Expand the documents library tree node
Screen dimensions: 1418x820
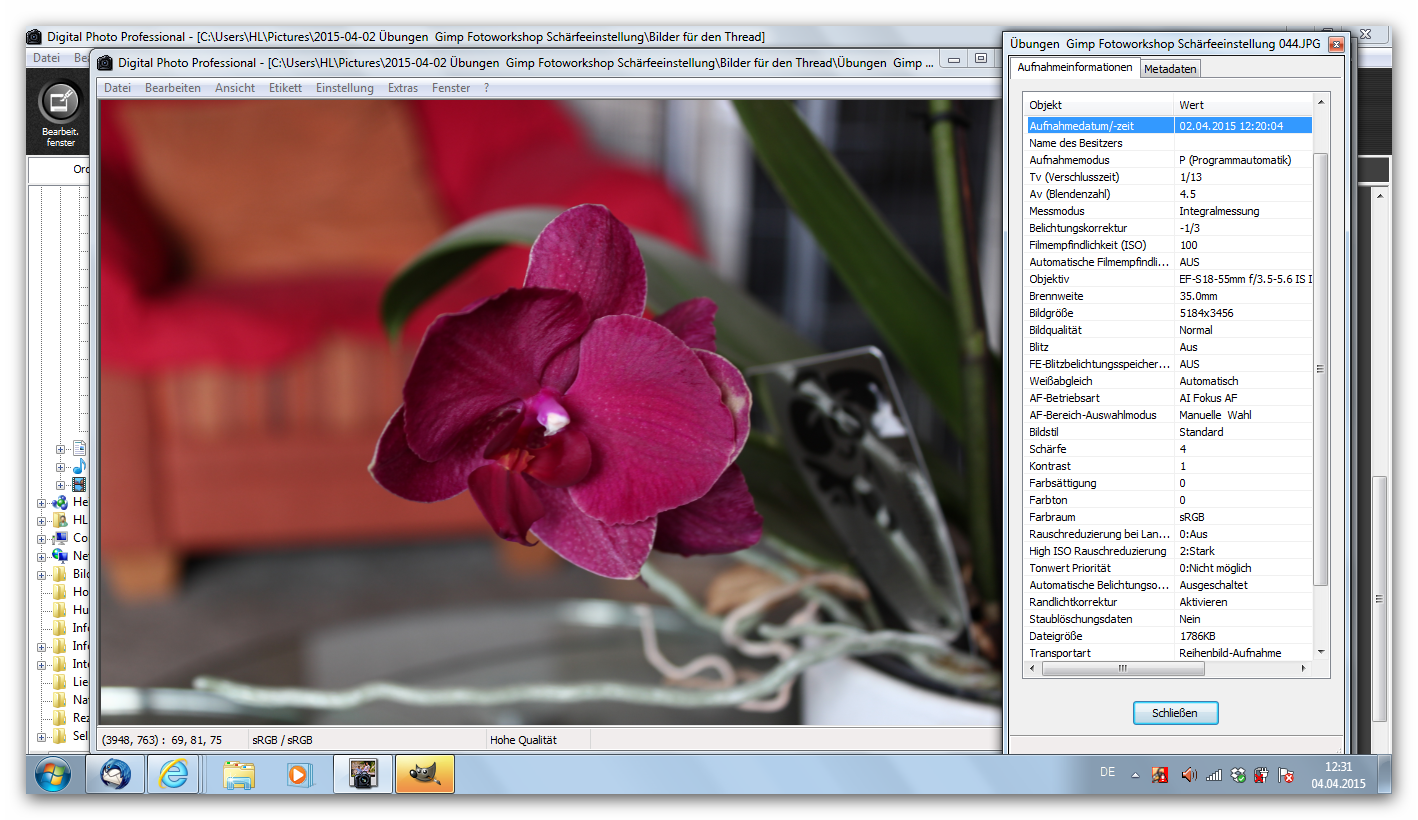coord(61,449)
